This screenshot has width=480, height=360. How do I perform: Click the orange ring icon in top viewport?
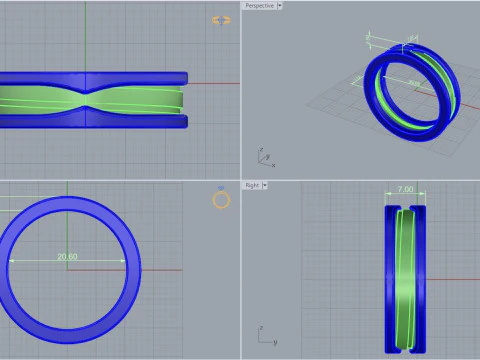tap(221, 20)
